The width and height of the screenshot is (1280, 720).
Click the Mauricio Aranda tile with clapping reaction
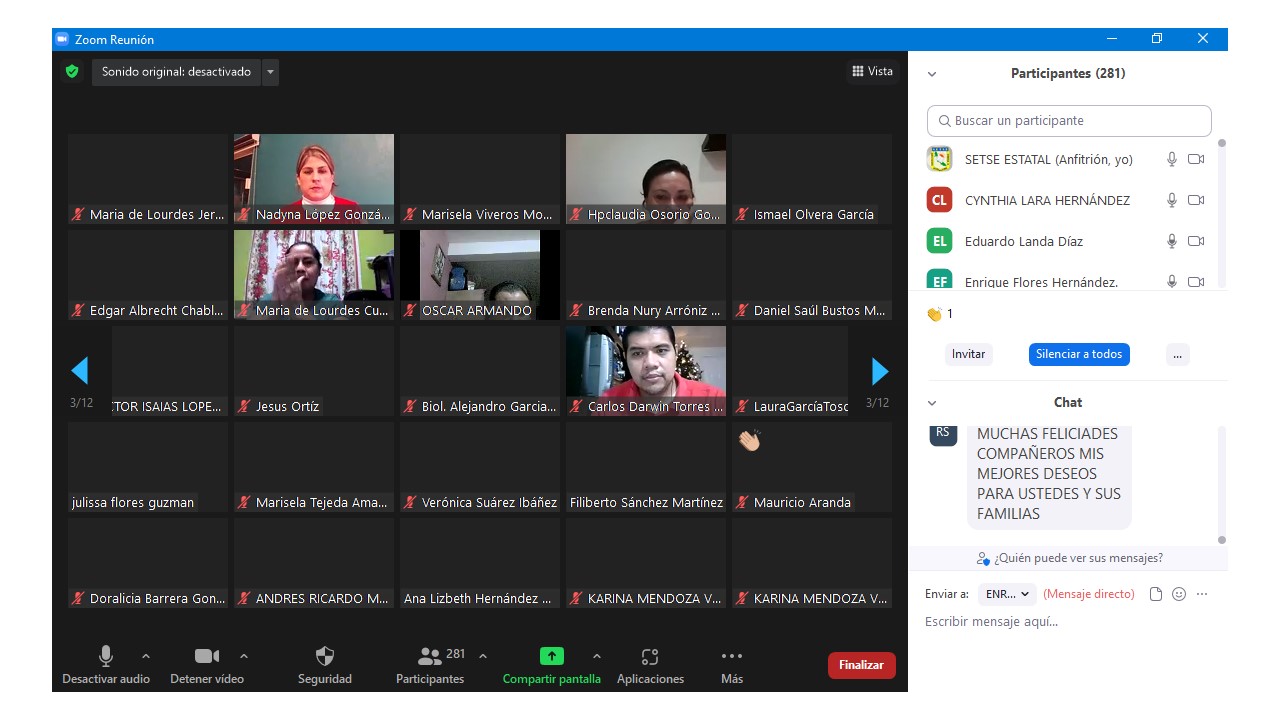[812, 467]
